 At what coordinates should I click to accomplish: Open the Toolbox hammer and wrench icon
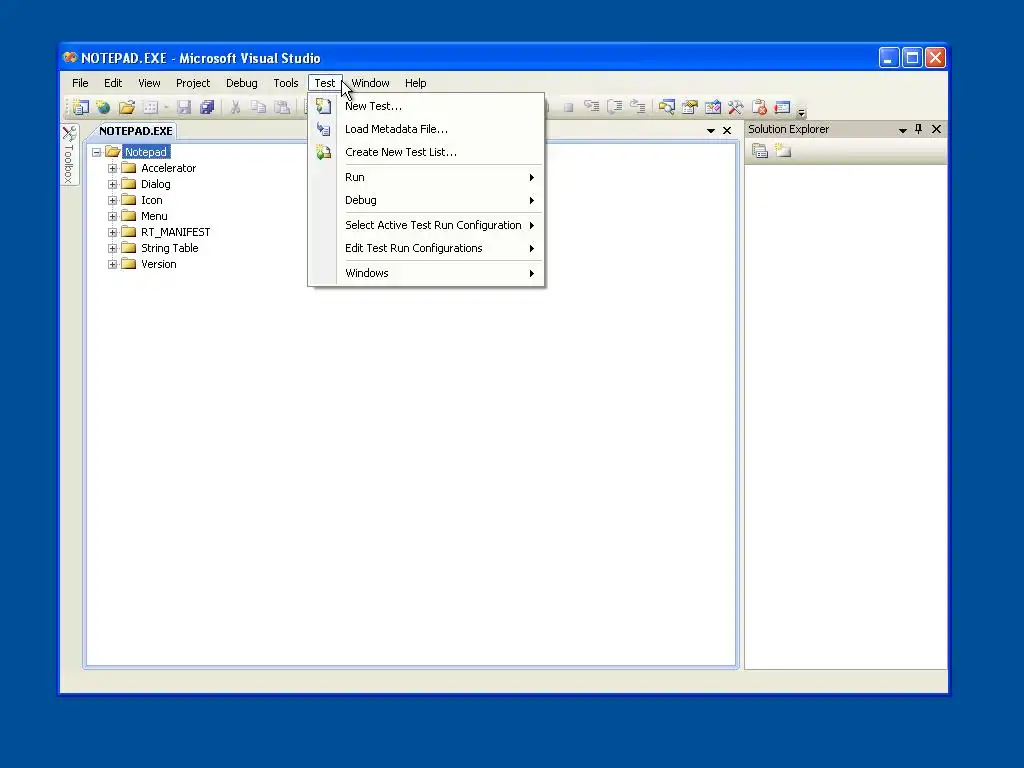coord(735,107)
